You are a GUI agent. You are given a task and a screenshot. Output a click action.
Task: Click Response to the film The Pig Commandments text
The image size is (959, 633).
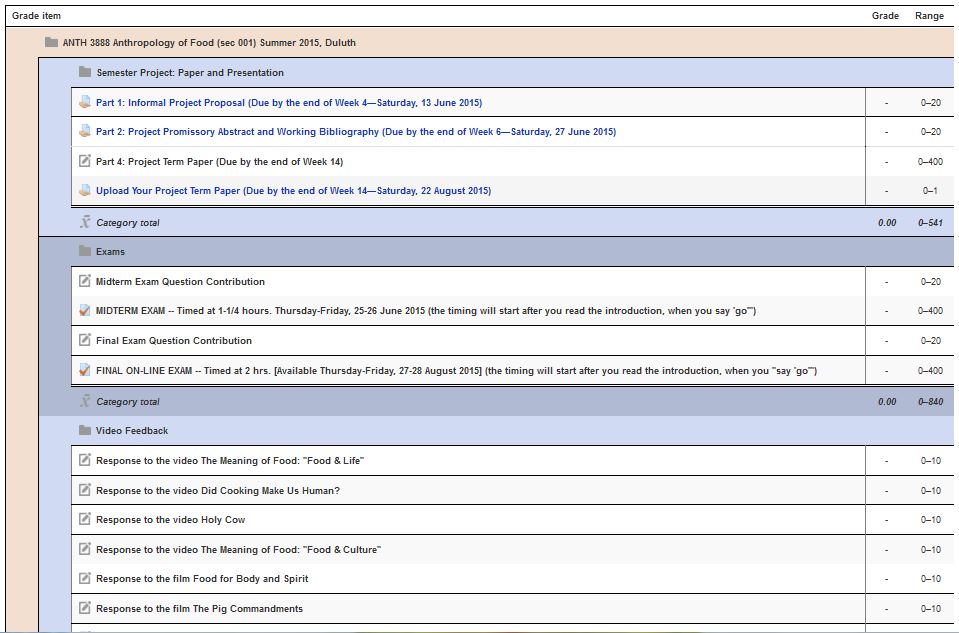[199, 609]
